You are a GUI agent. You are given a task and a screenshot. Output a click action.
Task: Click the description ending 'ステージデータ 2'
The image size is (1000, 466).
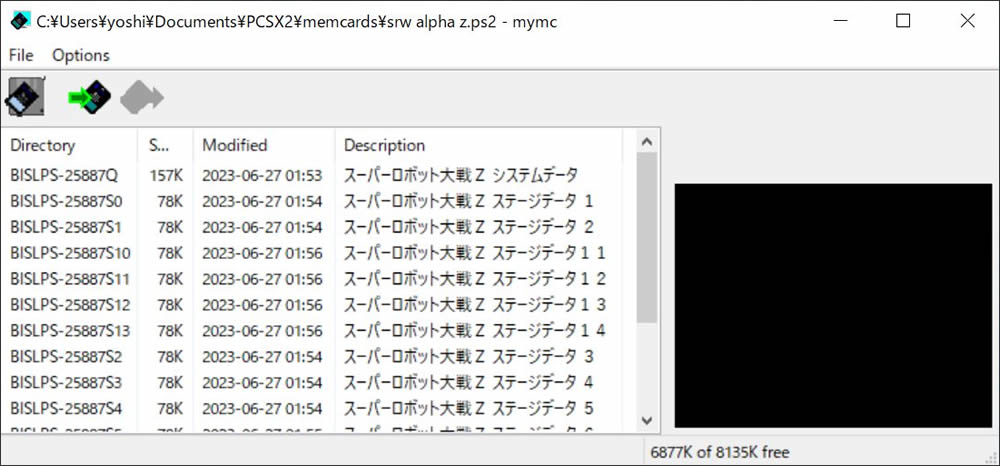point(469,227)
